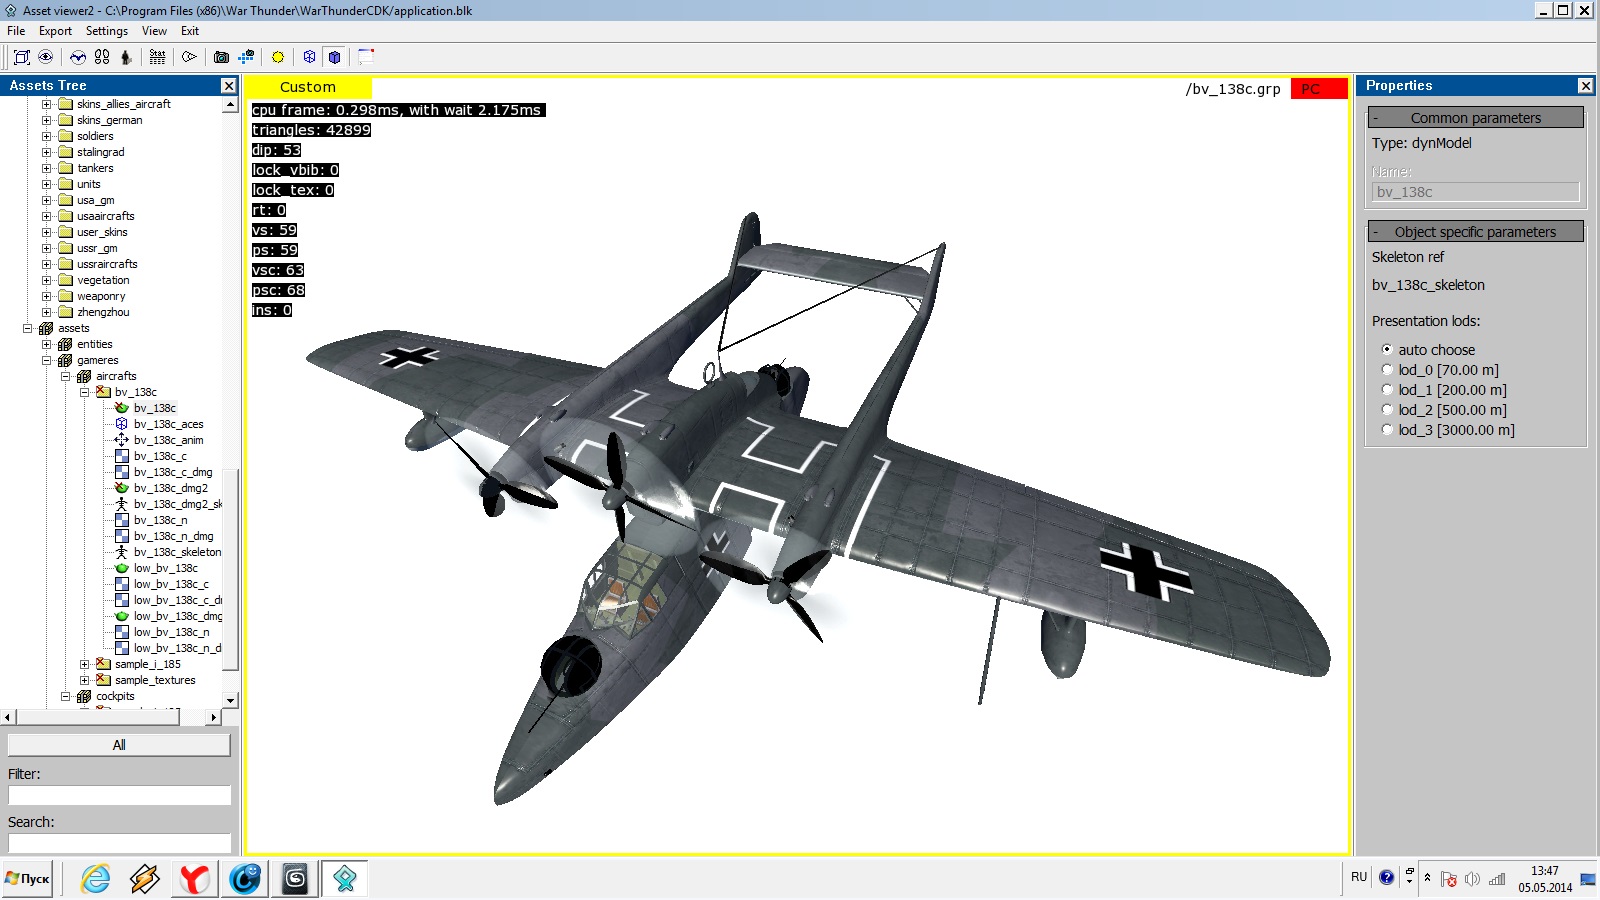Screen dimensions: 1600x900
Task: Open the Export menu
Action: click(55, 31)
